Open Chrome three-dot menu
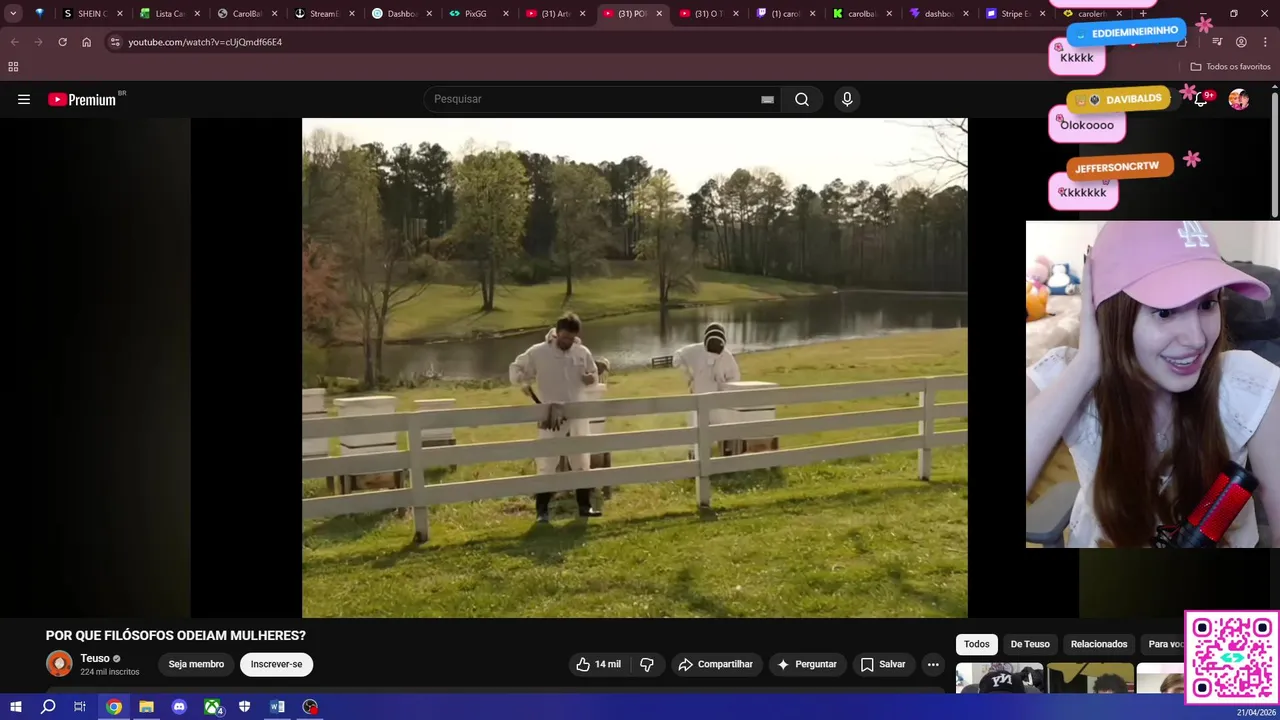1280x720 pixels. 1265,42
